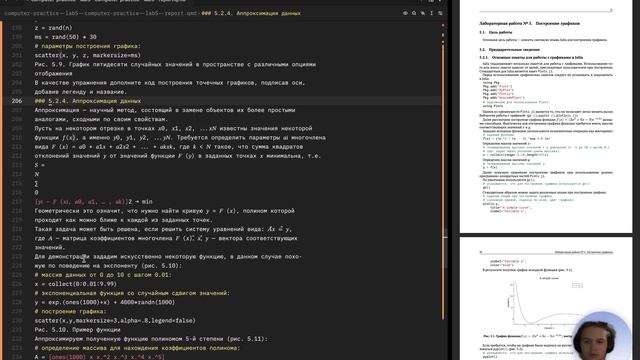Open editor controls sliders icon

click(x=440, y=13)
